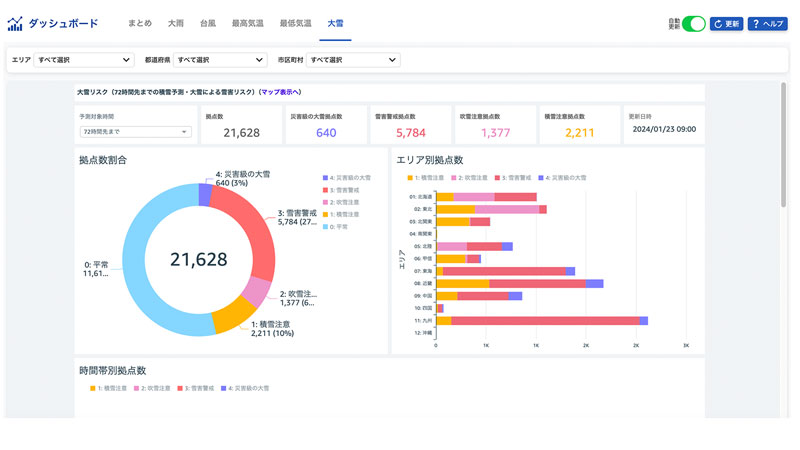Toggle 平常 legend swatch in donut chart
800x450 pixels.
coord(326,227)
